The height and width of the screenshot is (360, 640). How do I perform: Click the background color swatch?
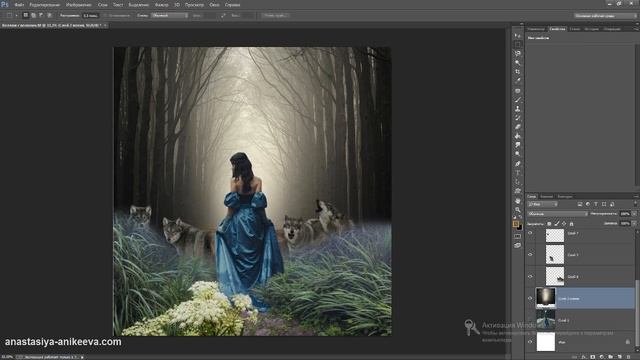pyautogui.click(x=520, y=228)
